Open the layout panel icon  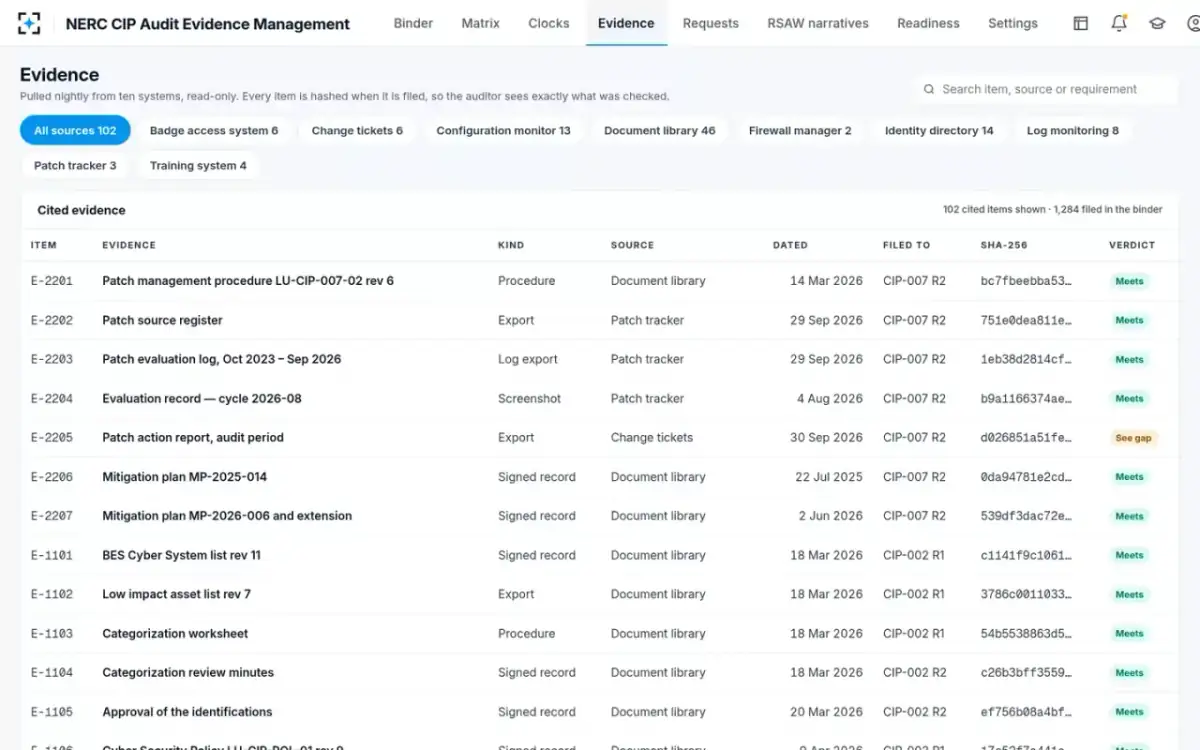[x=1081, y=23]
